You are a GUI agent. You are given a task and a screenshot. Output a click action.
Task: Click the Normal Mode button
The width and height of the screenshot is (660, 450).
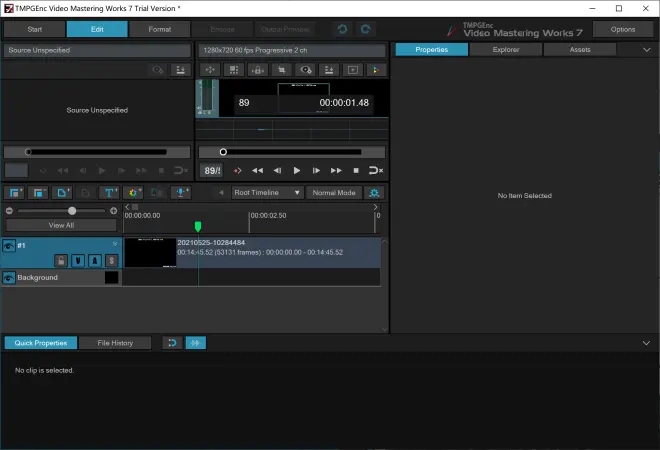[334, 193]
